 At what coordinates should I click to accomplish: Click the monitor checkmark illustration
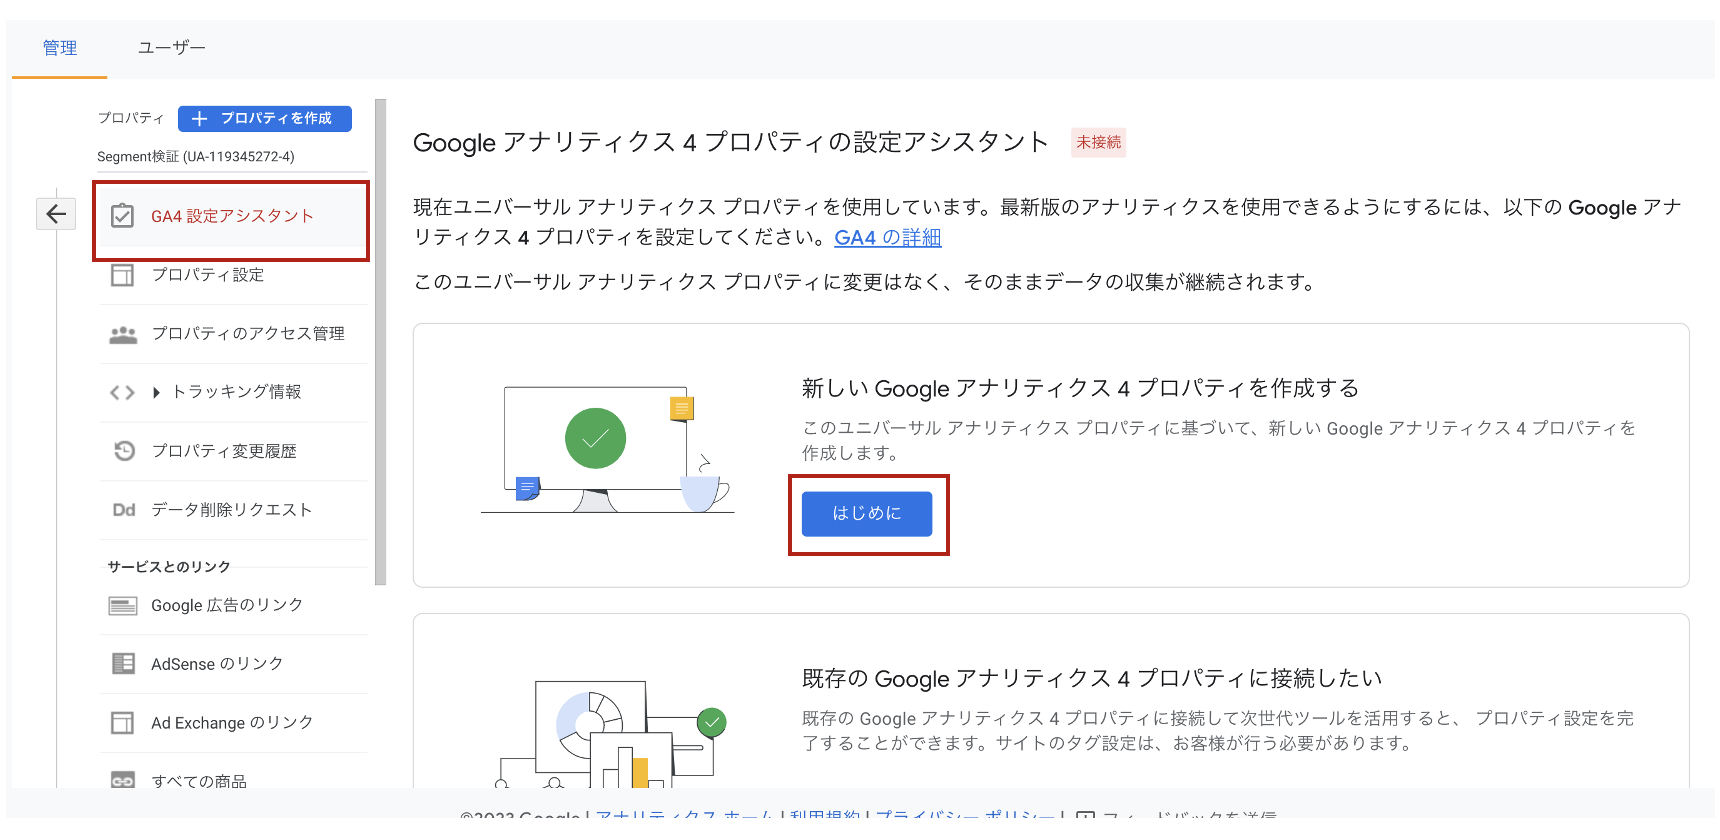click(608, 449)
